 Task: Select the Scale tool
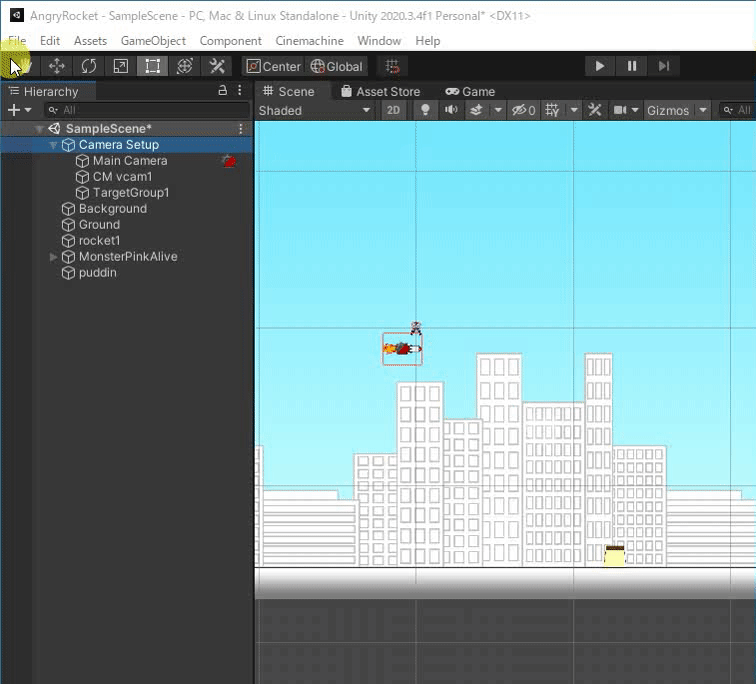pos(120,66)
